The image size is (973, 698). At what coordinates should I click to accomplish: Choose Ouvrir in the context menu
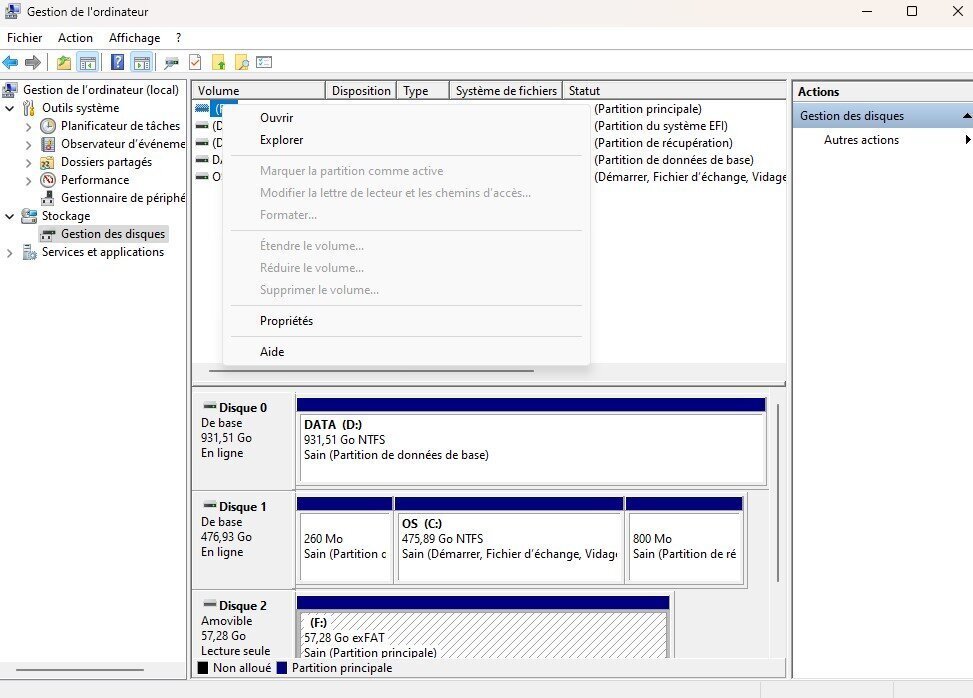click(x=406, y=118)
